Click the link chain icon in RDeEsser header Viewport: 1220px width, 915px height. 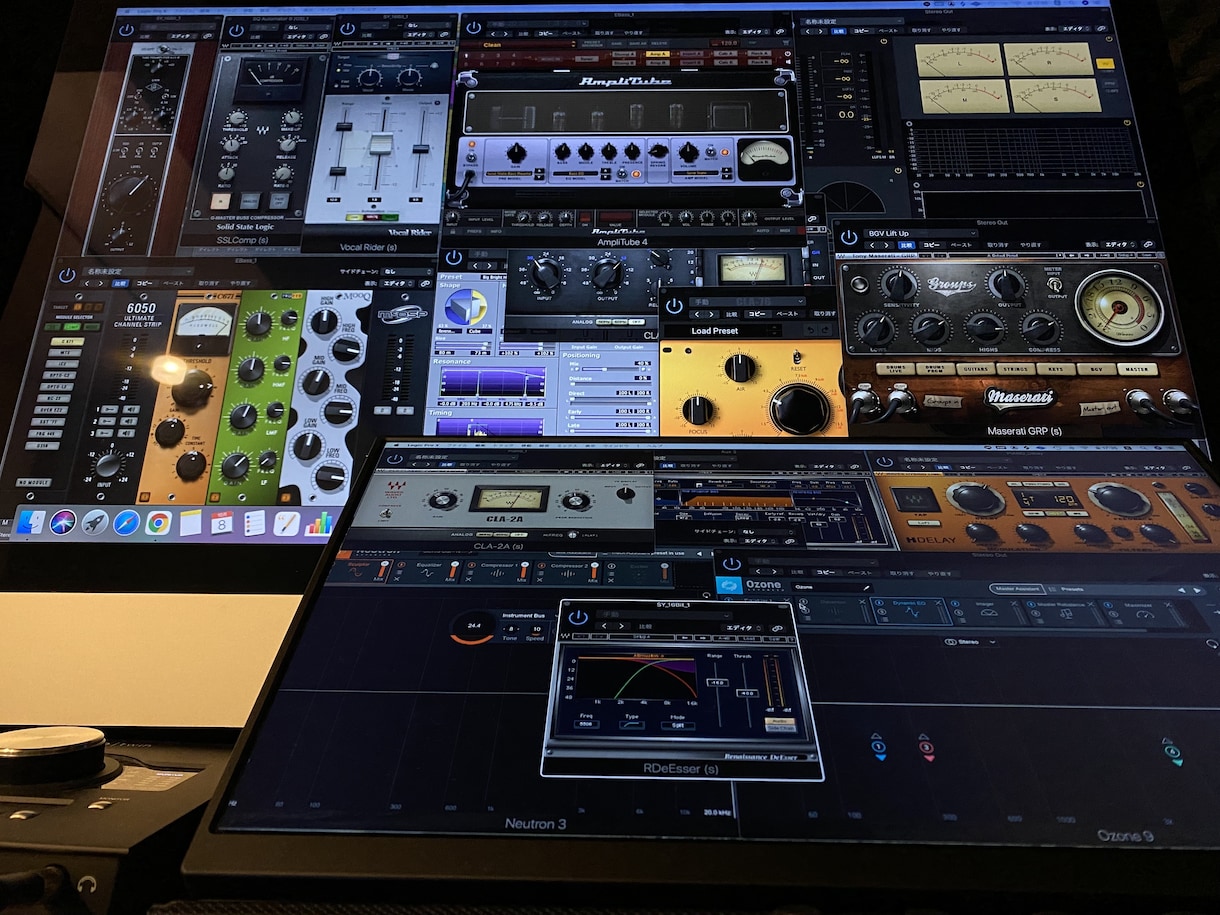pos(777,628)
